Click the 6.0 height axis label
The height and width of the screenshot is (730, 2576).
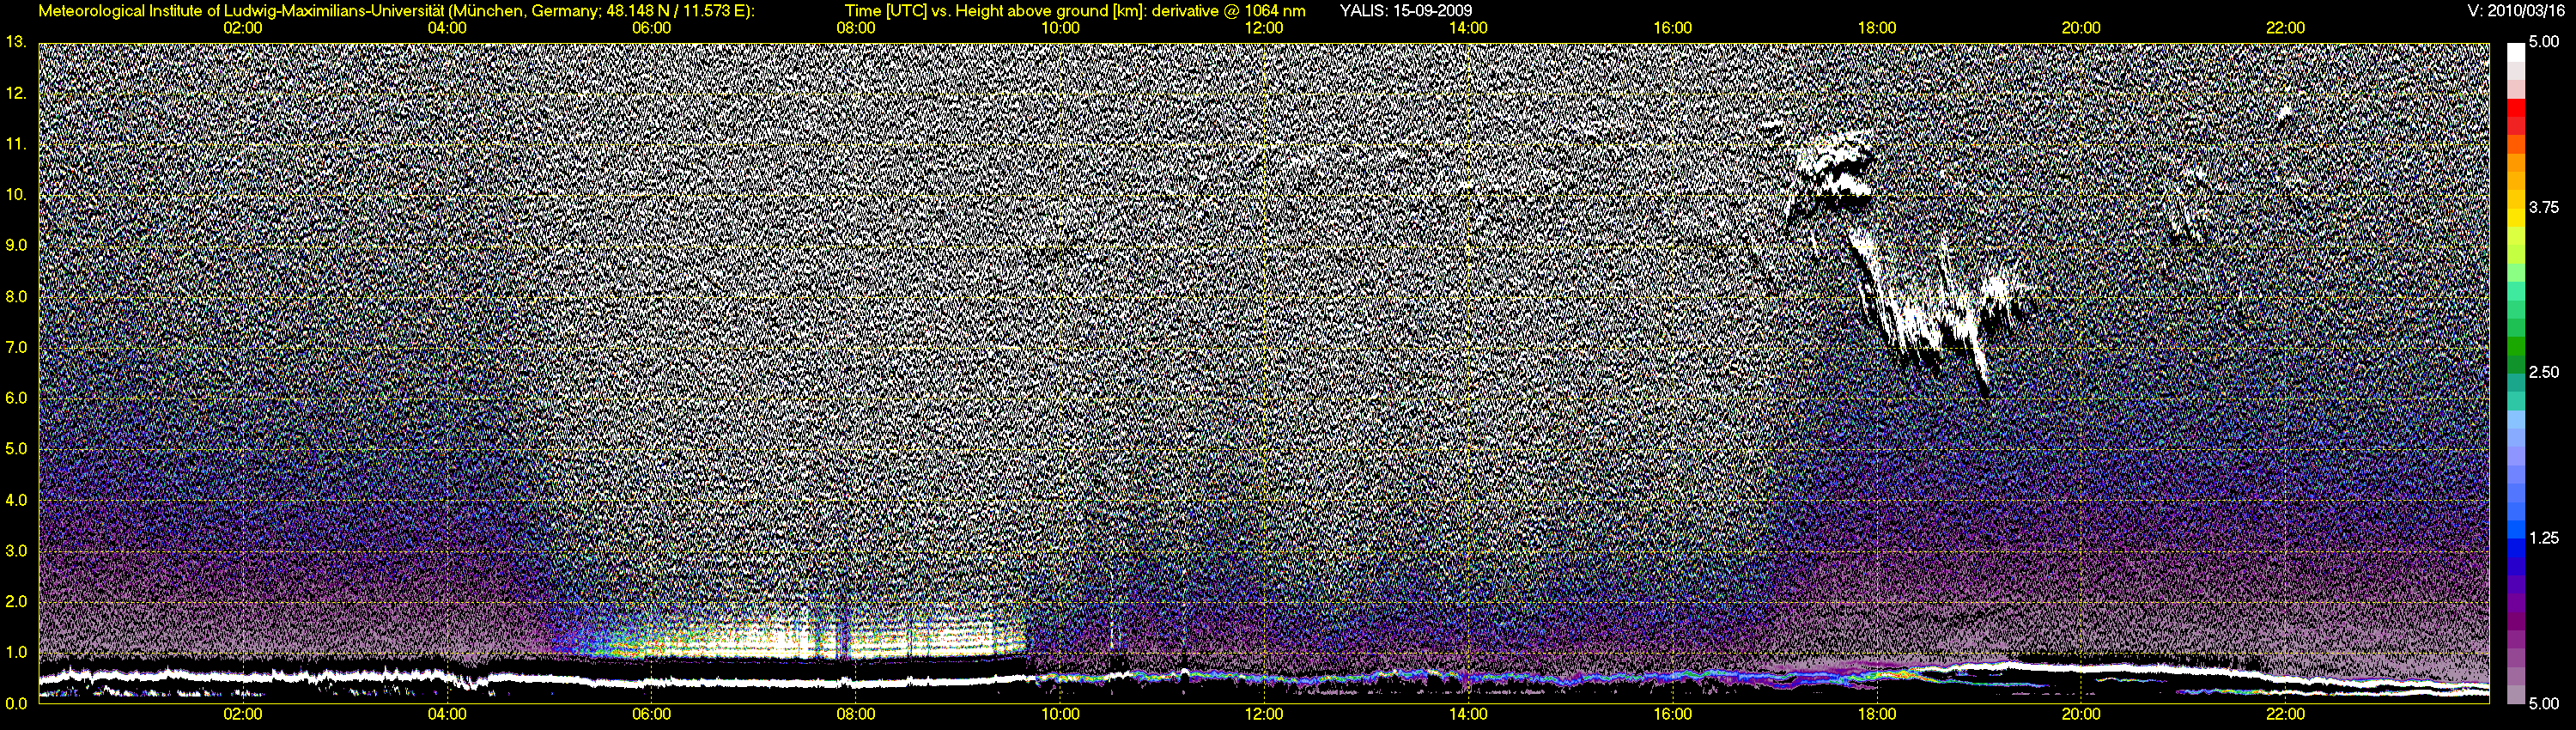pos(15,398)
